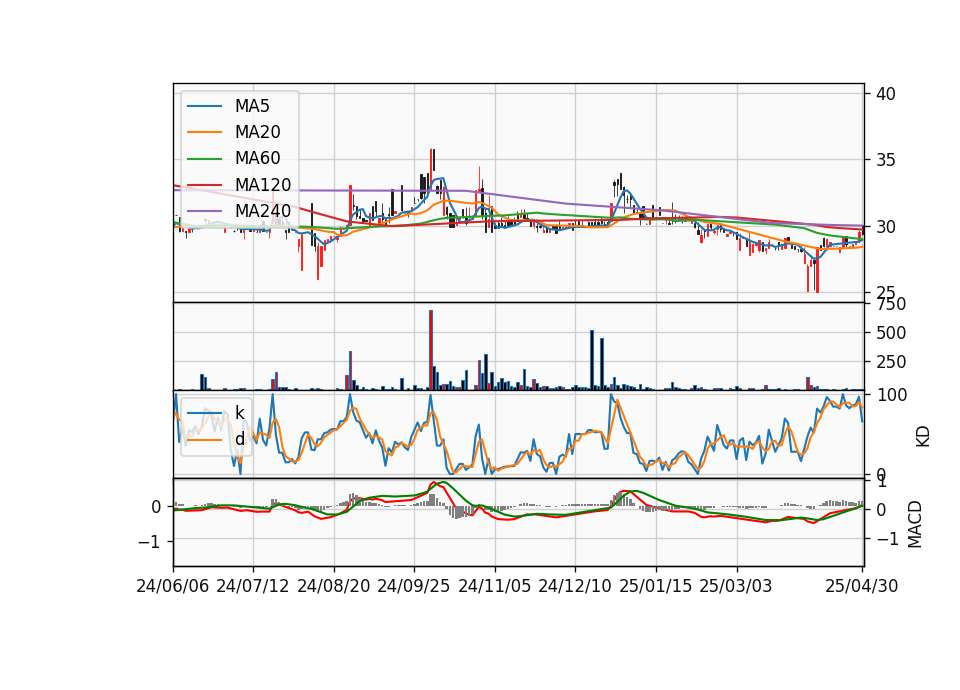Click the KD axis title
This screenshot has width=960, height=690.
click(x=923, y=437)
